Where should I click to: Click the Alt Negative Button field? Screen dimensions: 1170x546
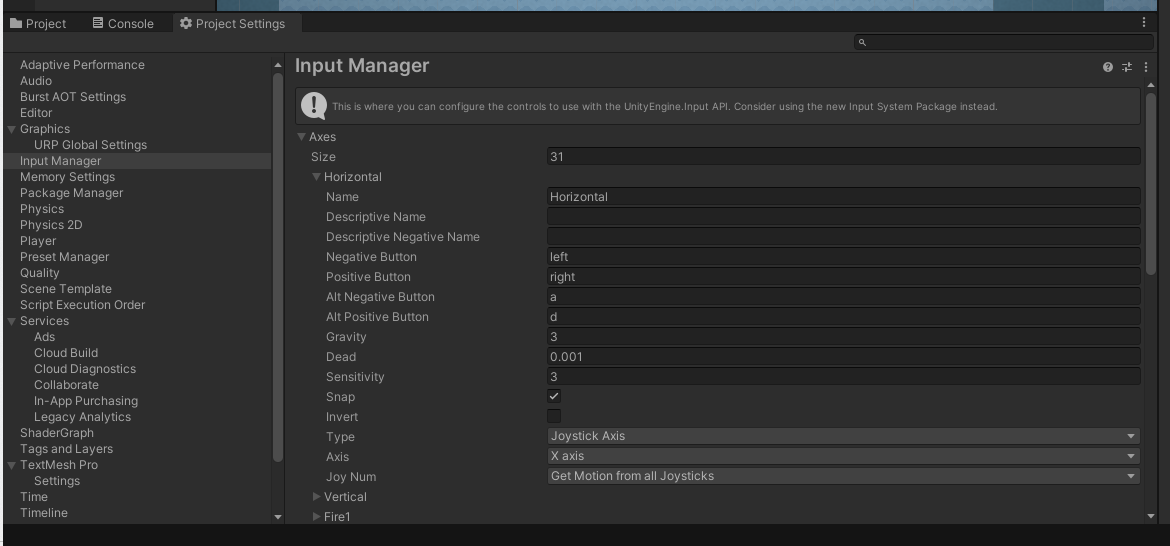(843, 297)
